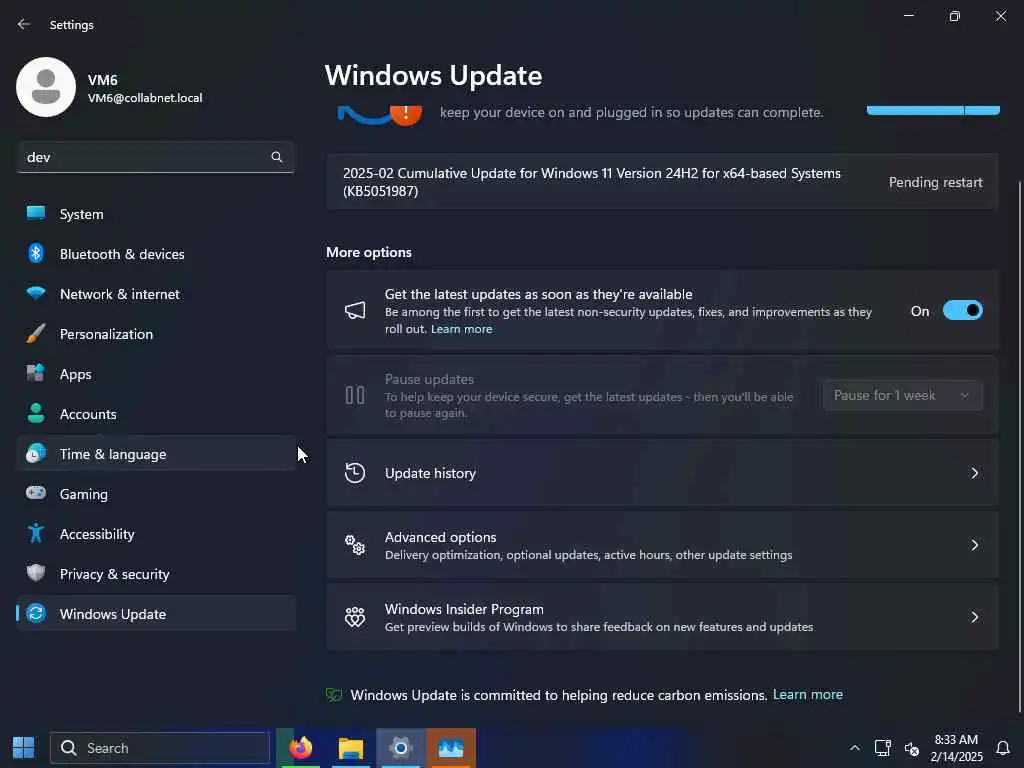Click the Time & language globe icon
Screen dimensions: 1024x768
(36, 453)
